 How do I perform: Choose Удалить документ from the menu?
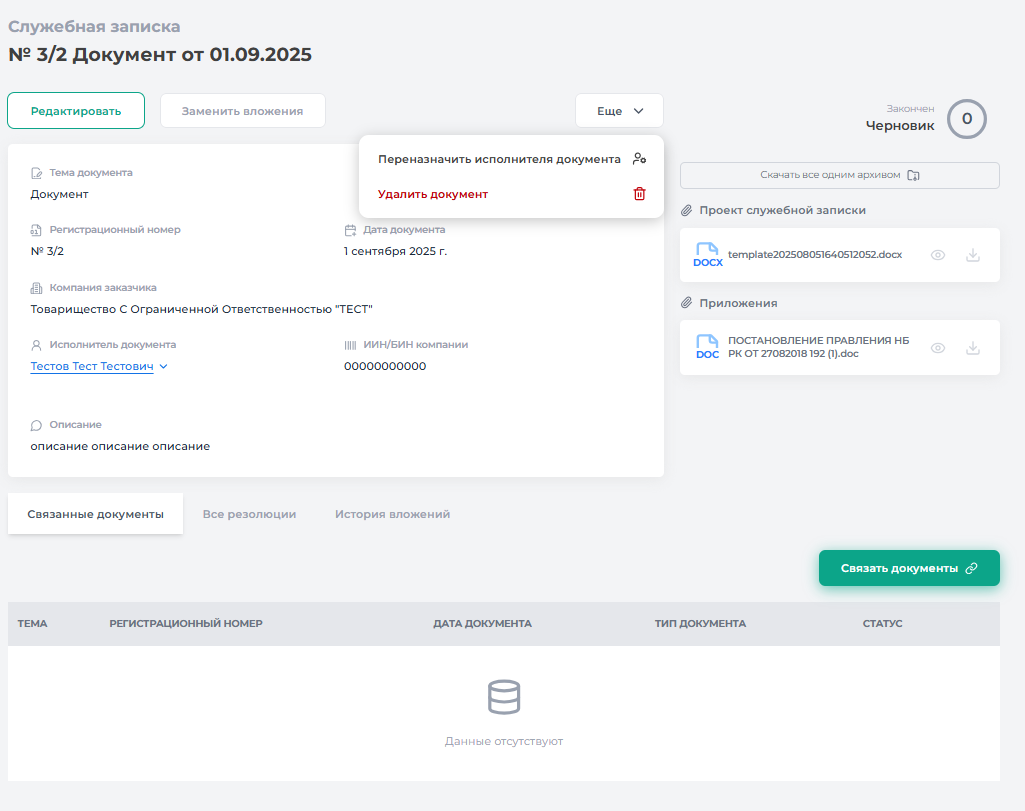coord(433,194)
